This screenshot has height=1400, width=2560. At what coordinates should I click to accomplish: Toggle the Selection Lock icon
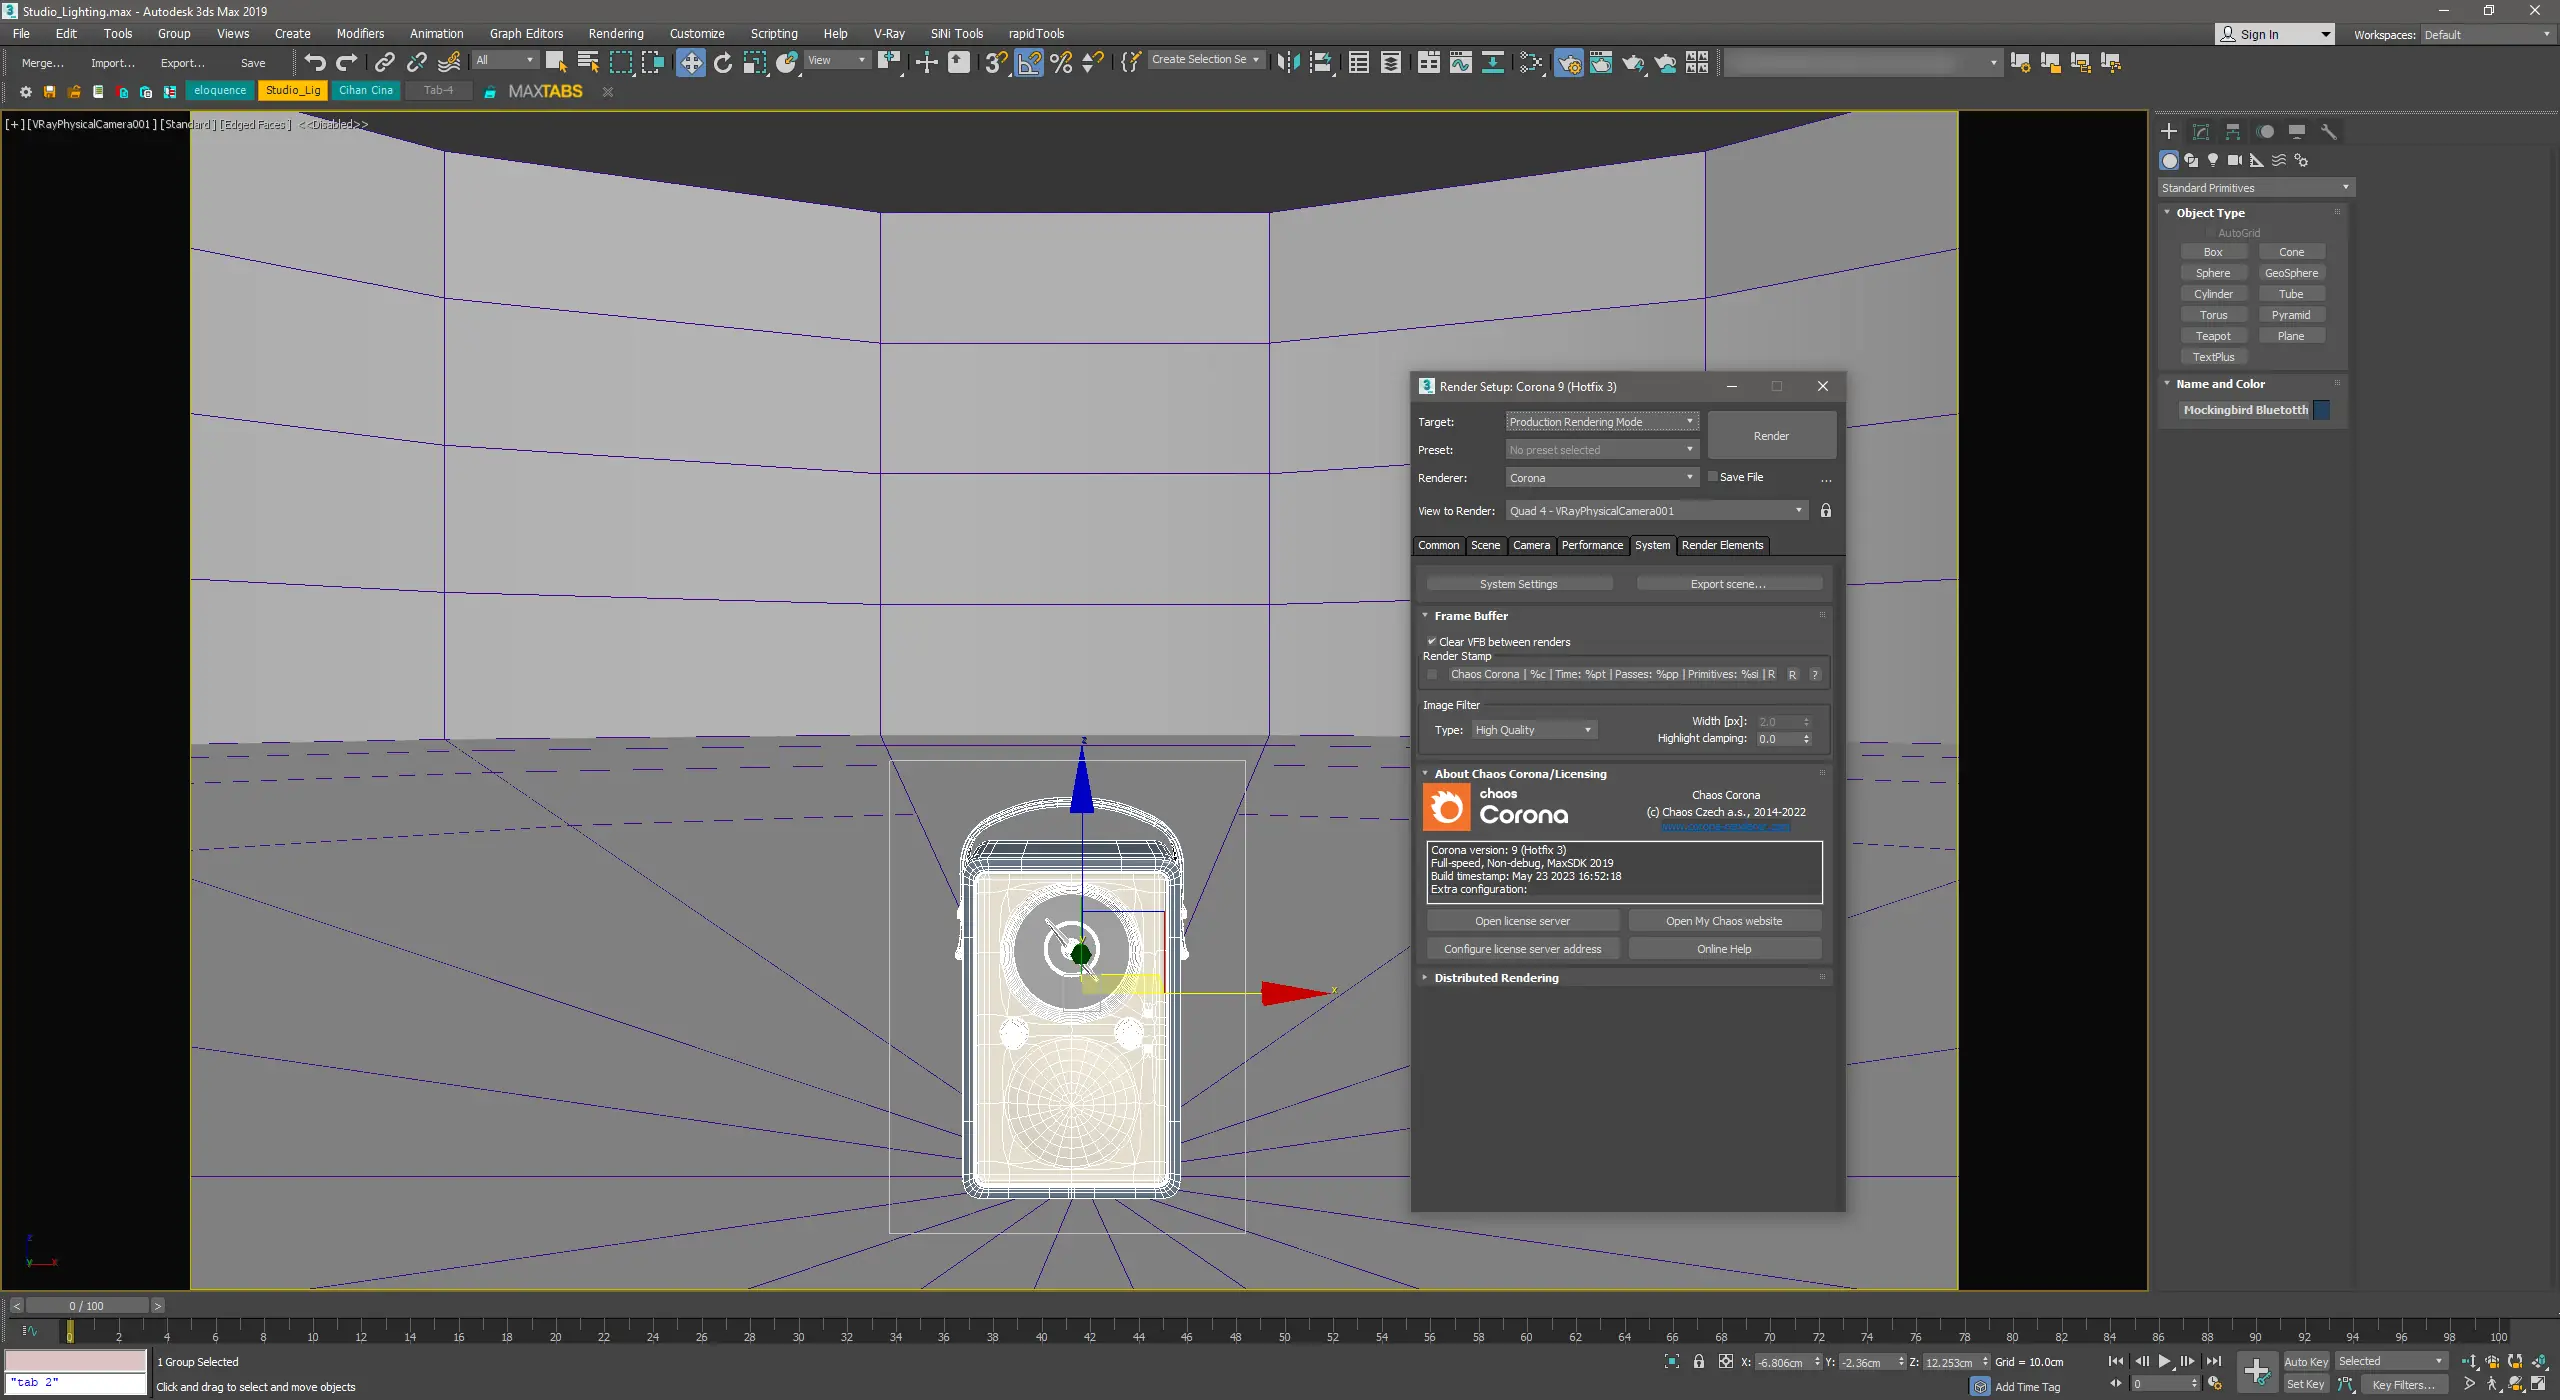point(1699,1362)
